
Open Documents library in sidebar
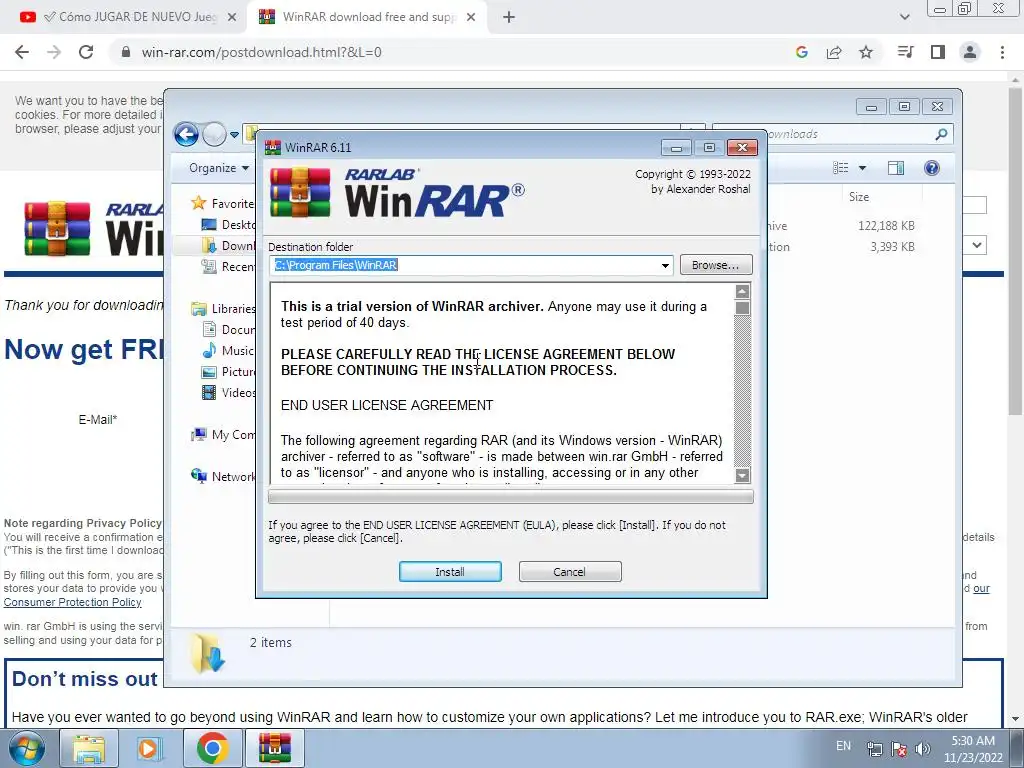229,330
